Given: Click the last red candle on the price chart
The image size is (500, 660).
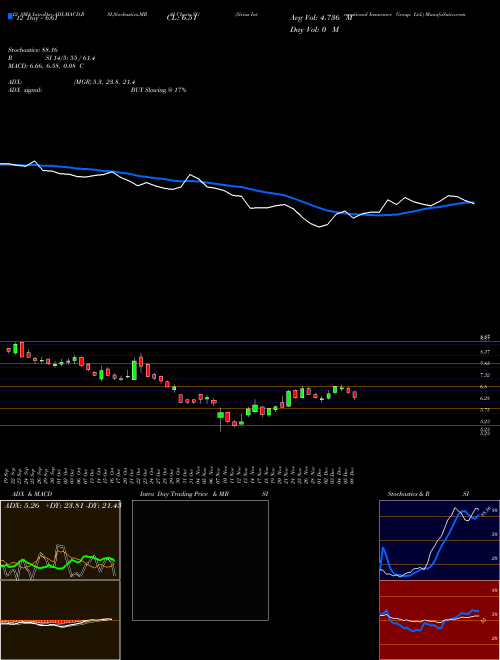Looking at the screenshot, I should coord(355,395).
